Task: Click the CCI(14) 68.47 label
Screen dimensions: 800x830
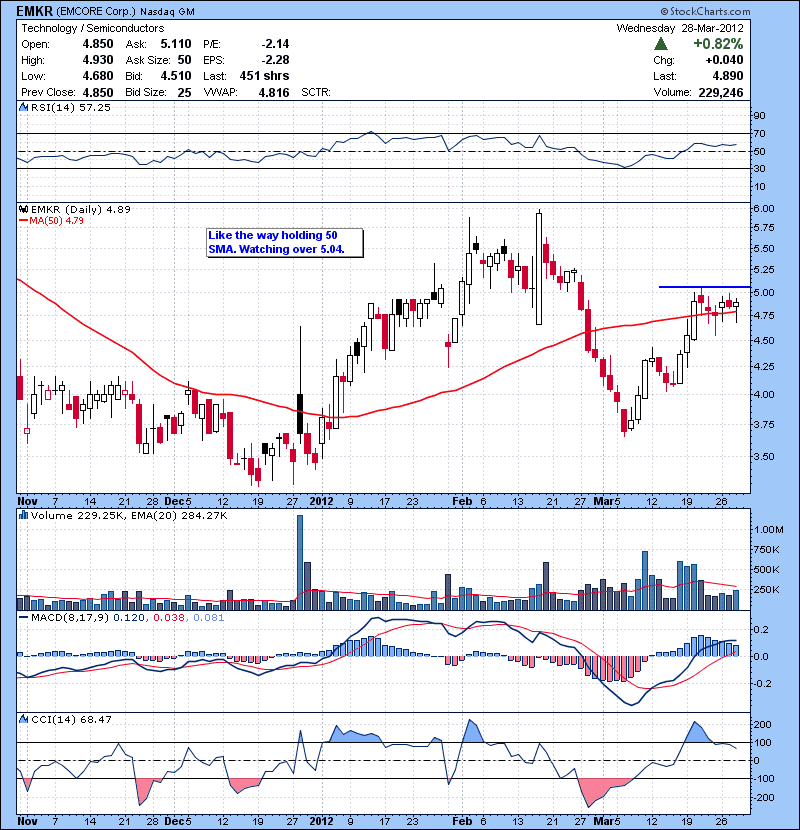Action: 71,719
